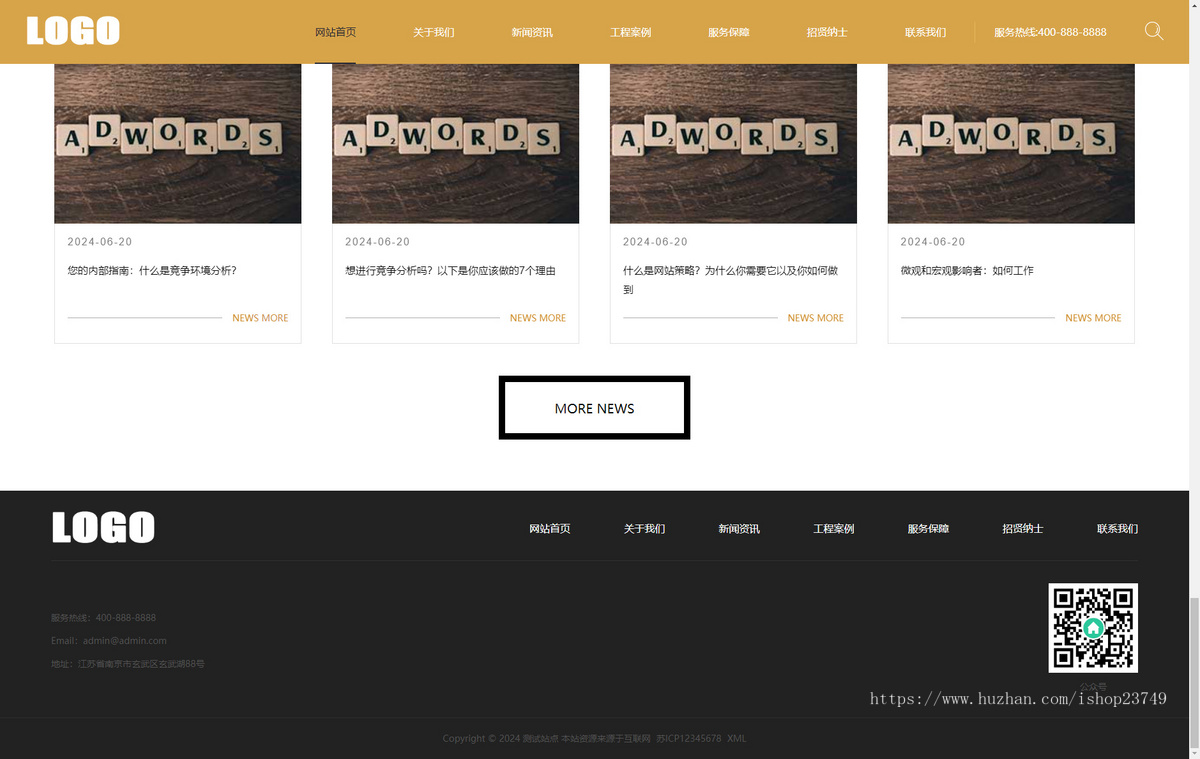The width and height of the screenshot is (1200, 759).
Task: Click footer text 服务热线：400-888-8888
Action: pos(104,617)
